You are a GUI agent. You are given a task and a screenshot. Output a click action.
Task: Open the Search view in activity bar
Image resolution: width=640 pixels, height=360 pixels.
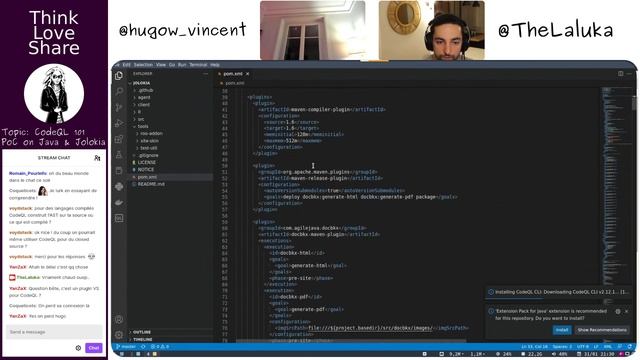tap(119, 91)
